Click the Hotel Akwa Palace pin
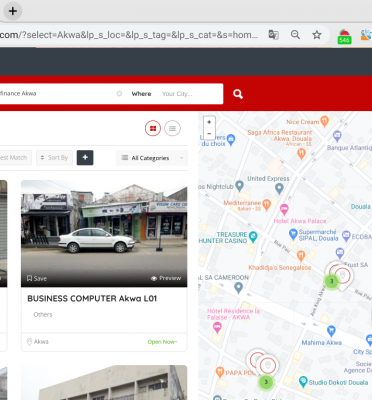The height and width of the screenshot is (400, 372). click(284, 210)
